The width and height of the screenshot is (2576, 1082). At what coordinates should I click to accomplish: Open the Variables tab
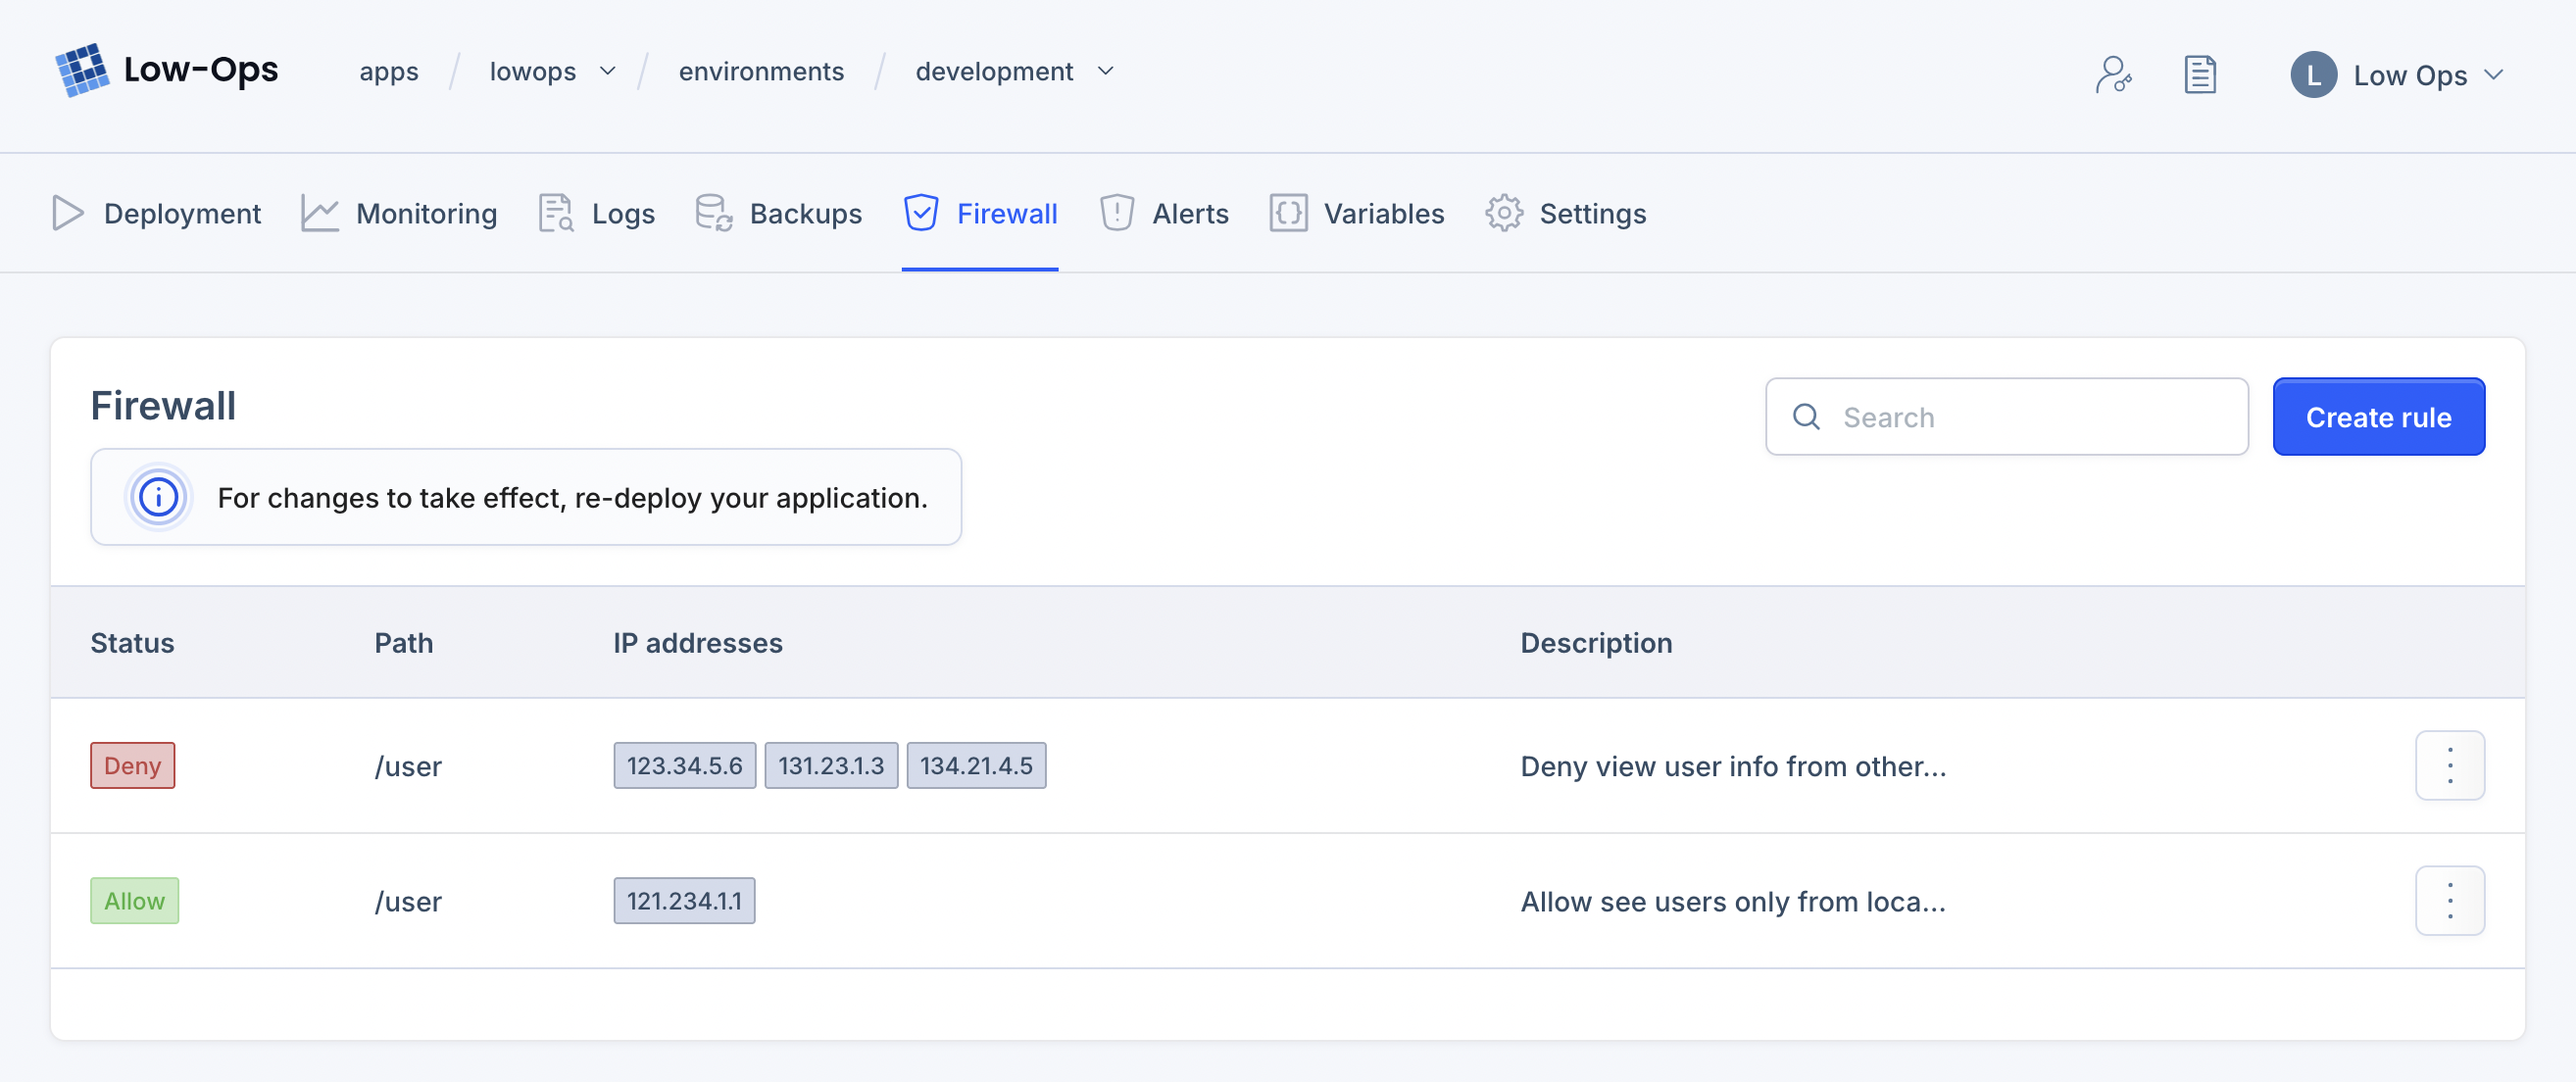click(1357, 213)
